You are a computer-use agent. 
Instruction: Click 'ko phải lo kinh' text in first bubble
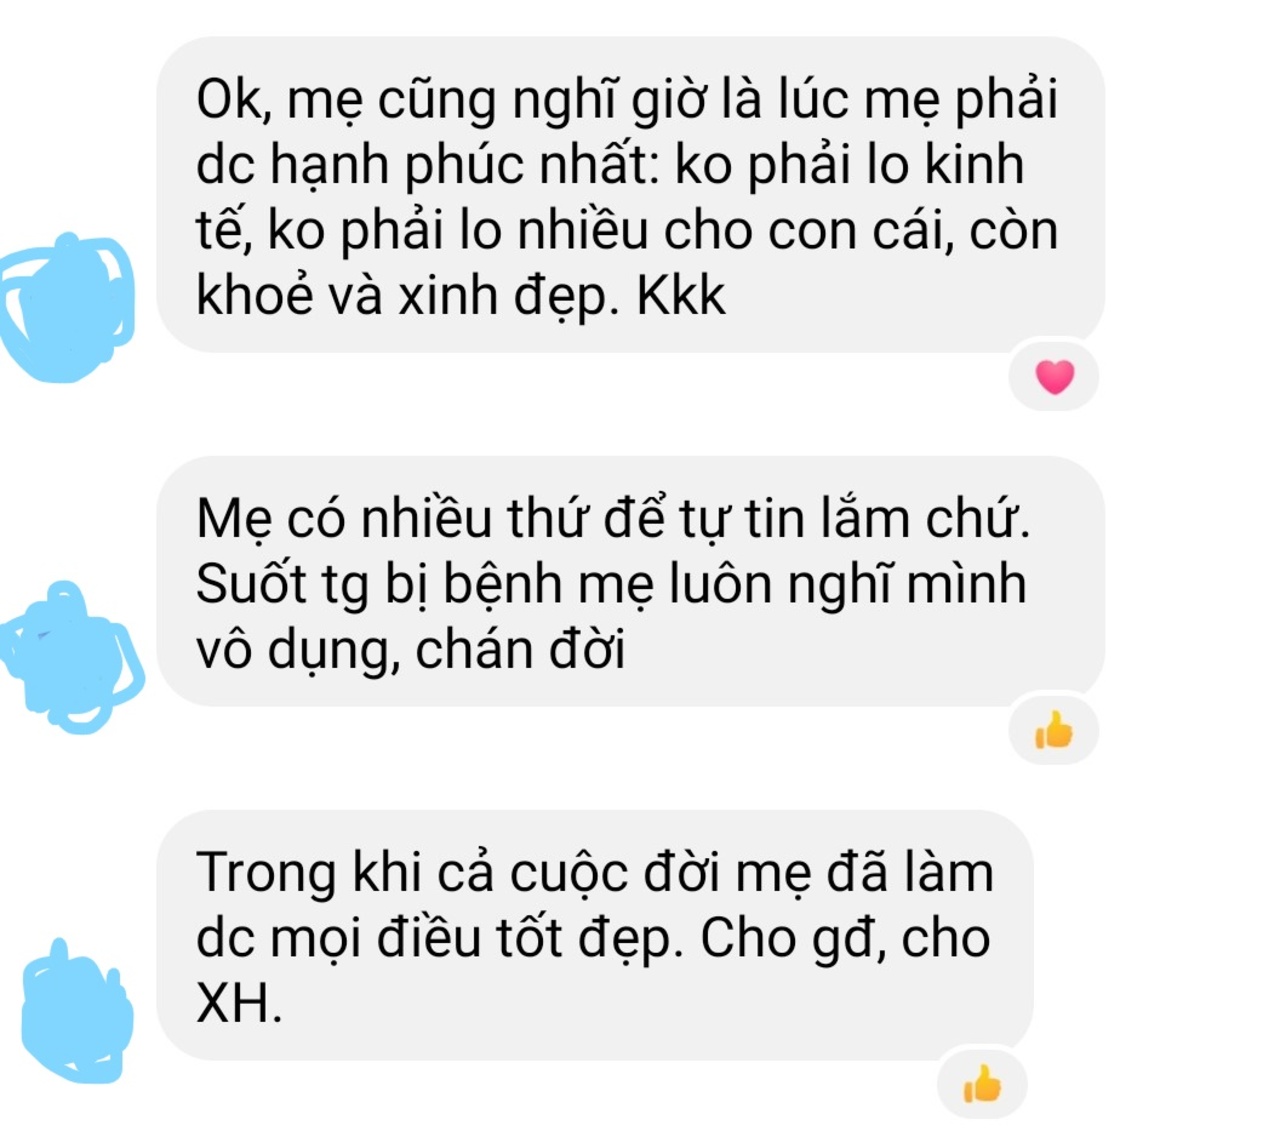point(850,166)
